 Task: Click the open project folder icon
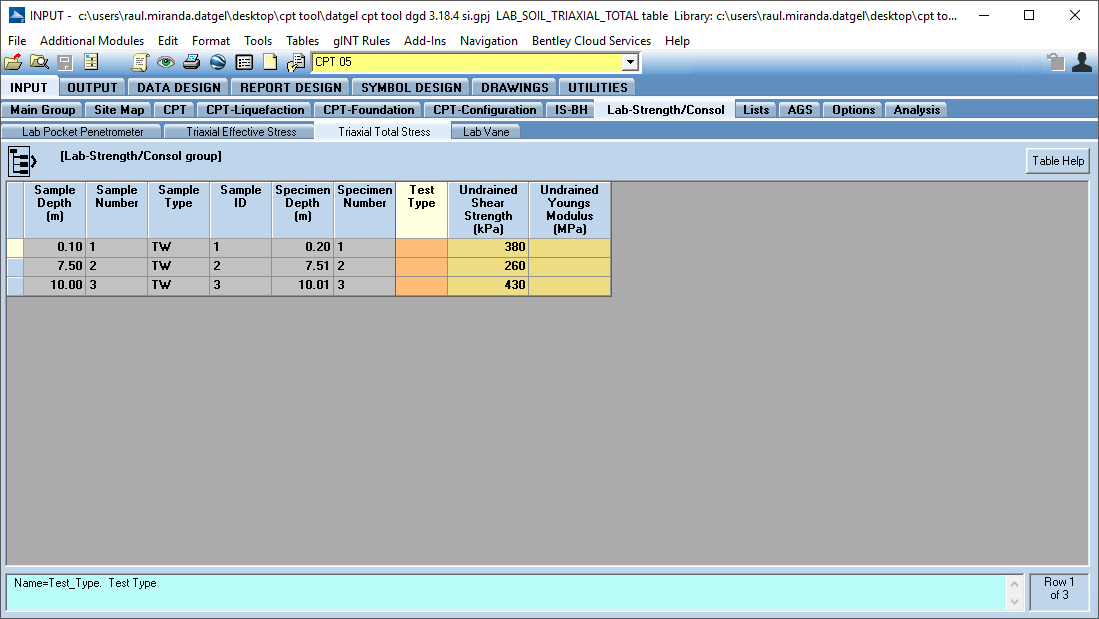pos(13,62)
